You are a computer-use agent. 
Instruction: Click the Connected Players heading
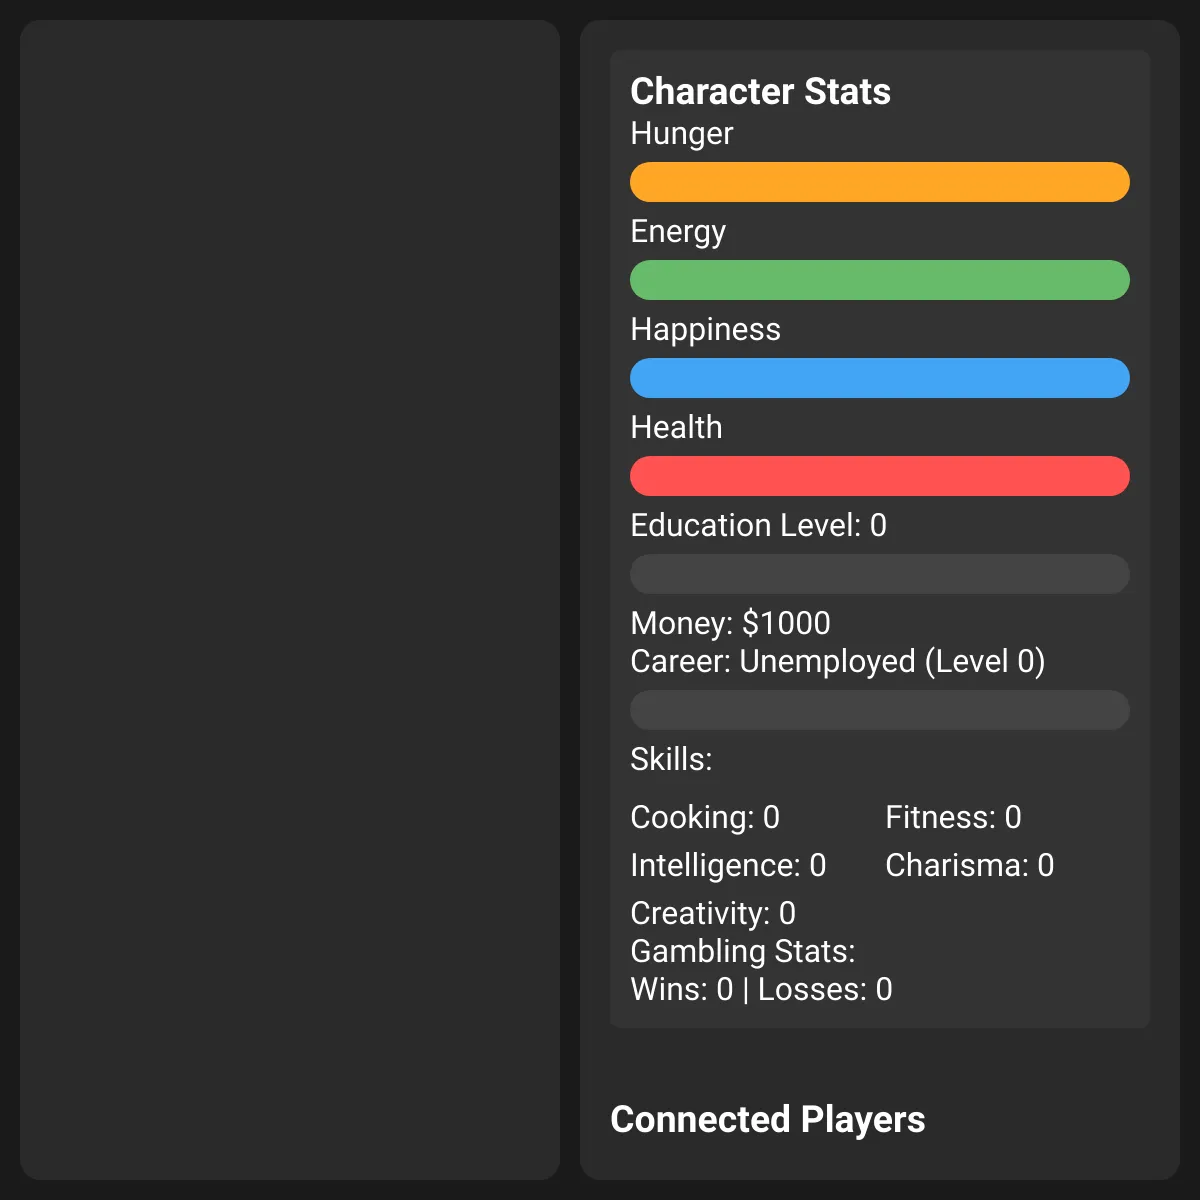pos(768,1119)
